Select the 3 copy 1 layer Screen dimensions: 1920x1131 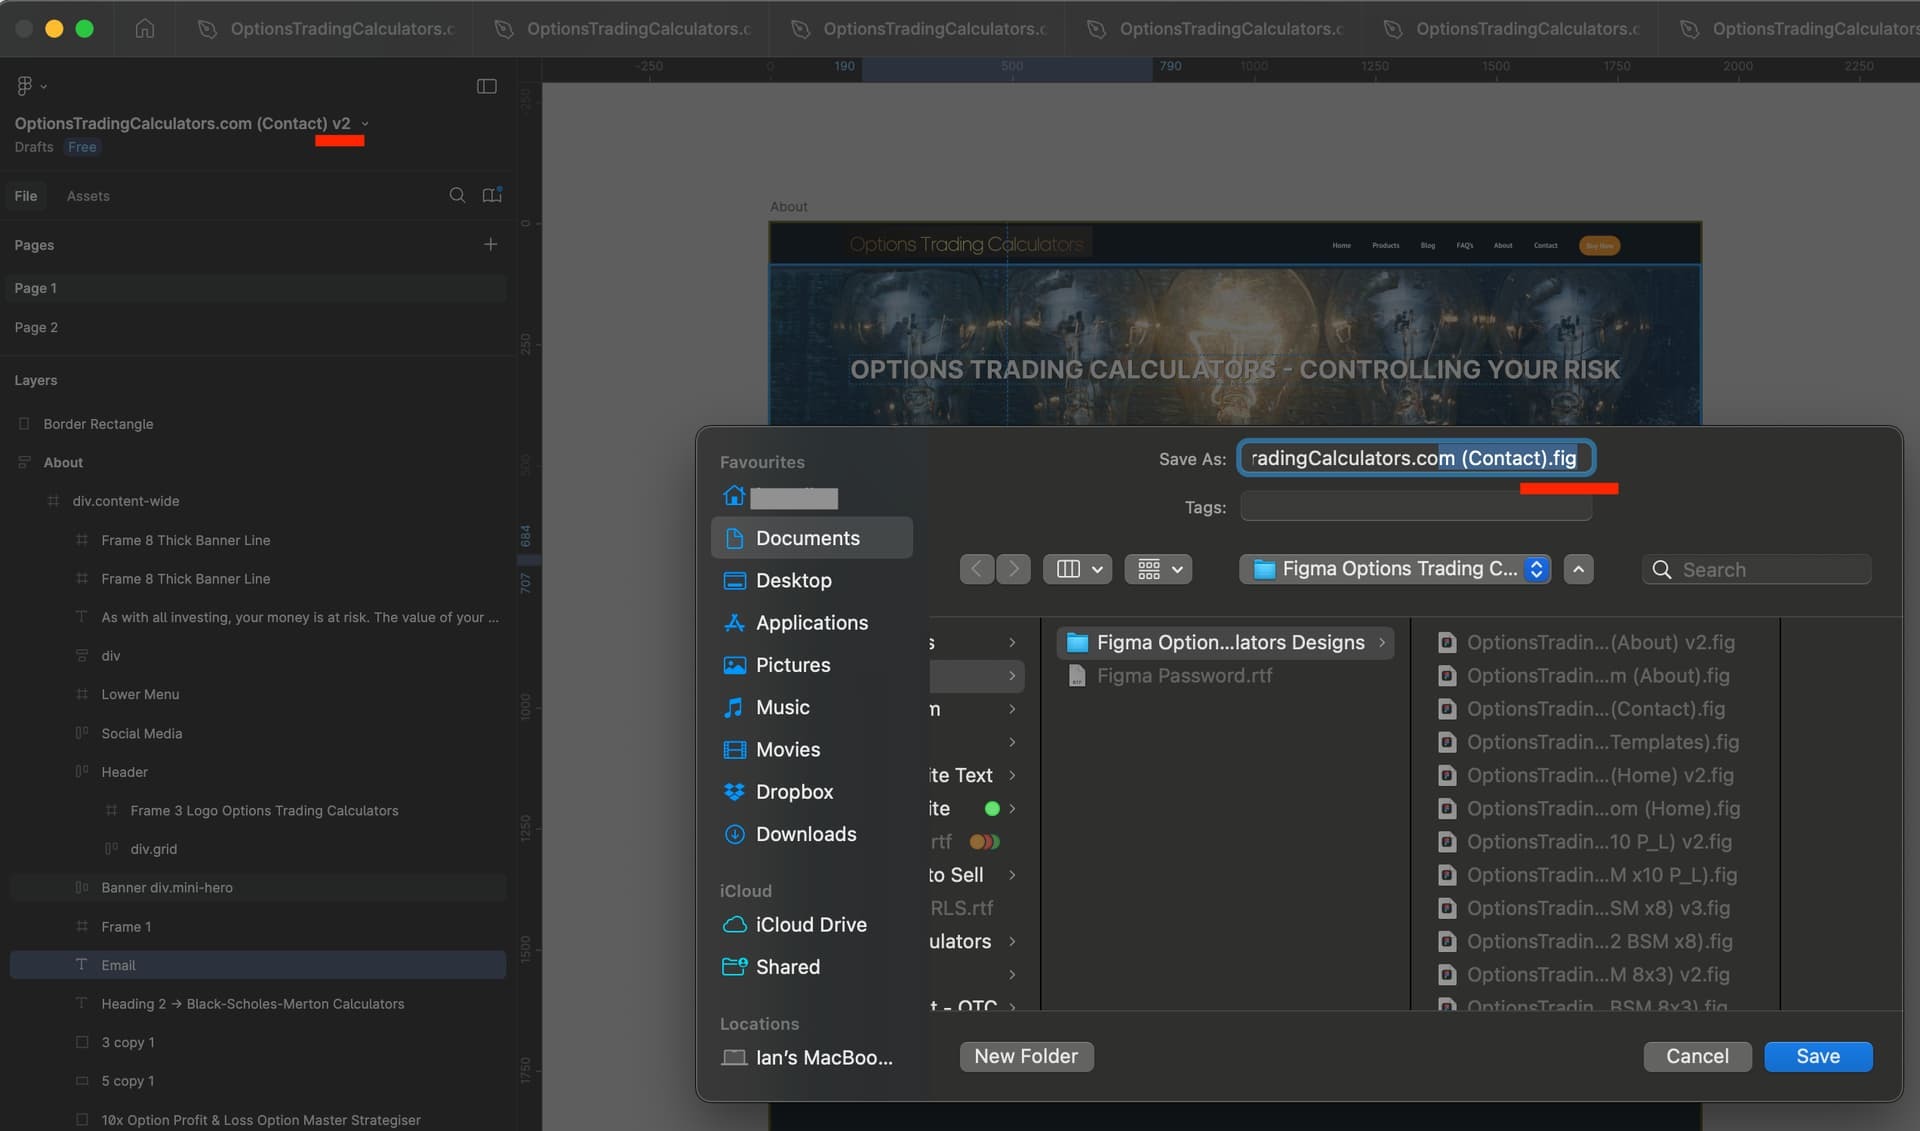pyautogui.click(x=258, y=1042)
